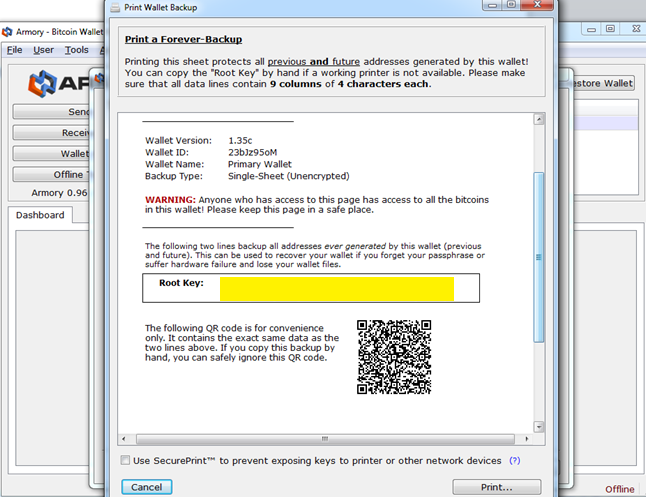Click the Restore Wallet button behind dialog

603,83
